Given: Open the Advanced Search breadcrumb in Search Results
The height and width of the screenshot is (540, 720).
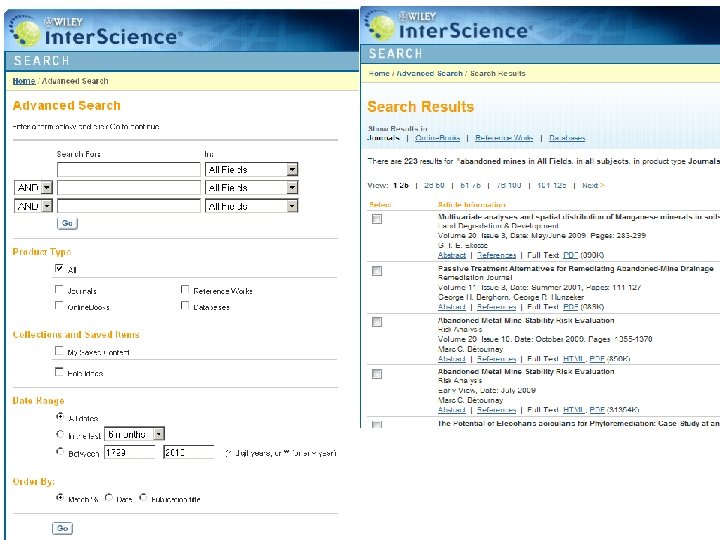Looking at the screenshot, I should coord(429,73).
